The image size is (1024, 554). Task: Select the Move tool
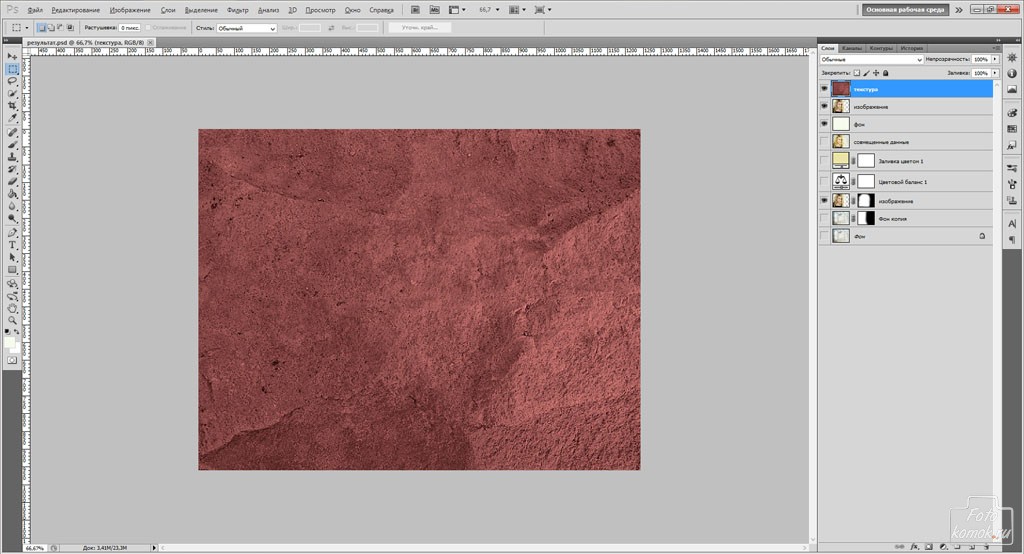(x=12, y=56)
